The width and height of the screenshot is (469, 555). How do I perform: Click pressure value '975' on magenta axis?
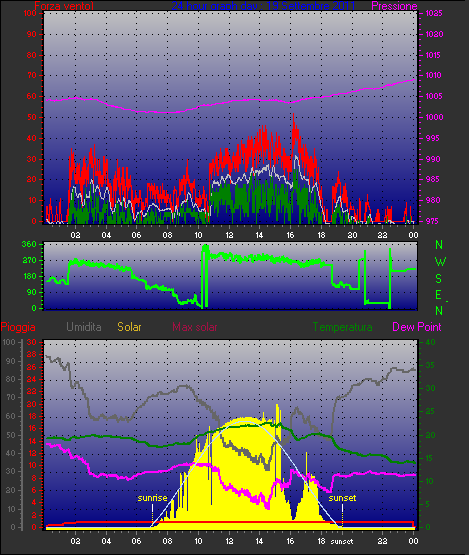tap(433, 221)
